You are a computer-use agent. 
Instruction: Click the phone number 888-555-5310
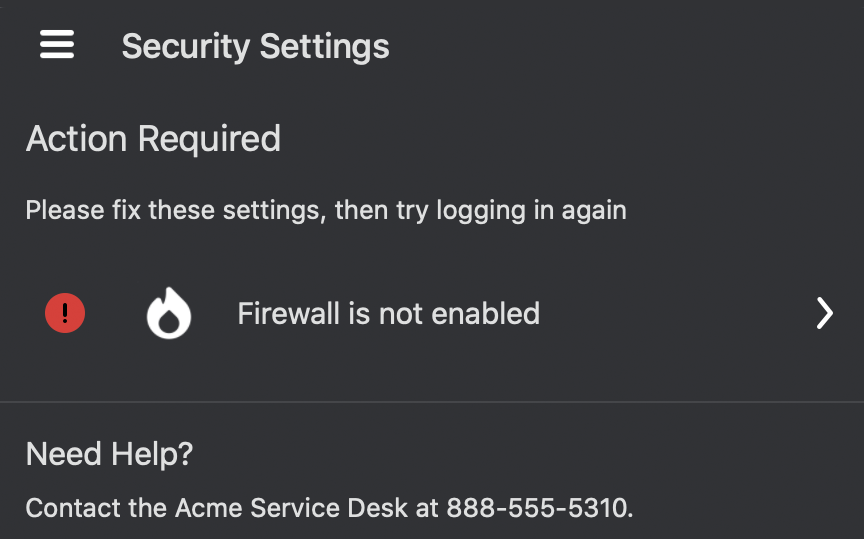tap(537, 507)
